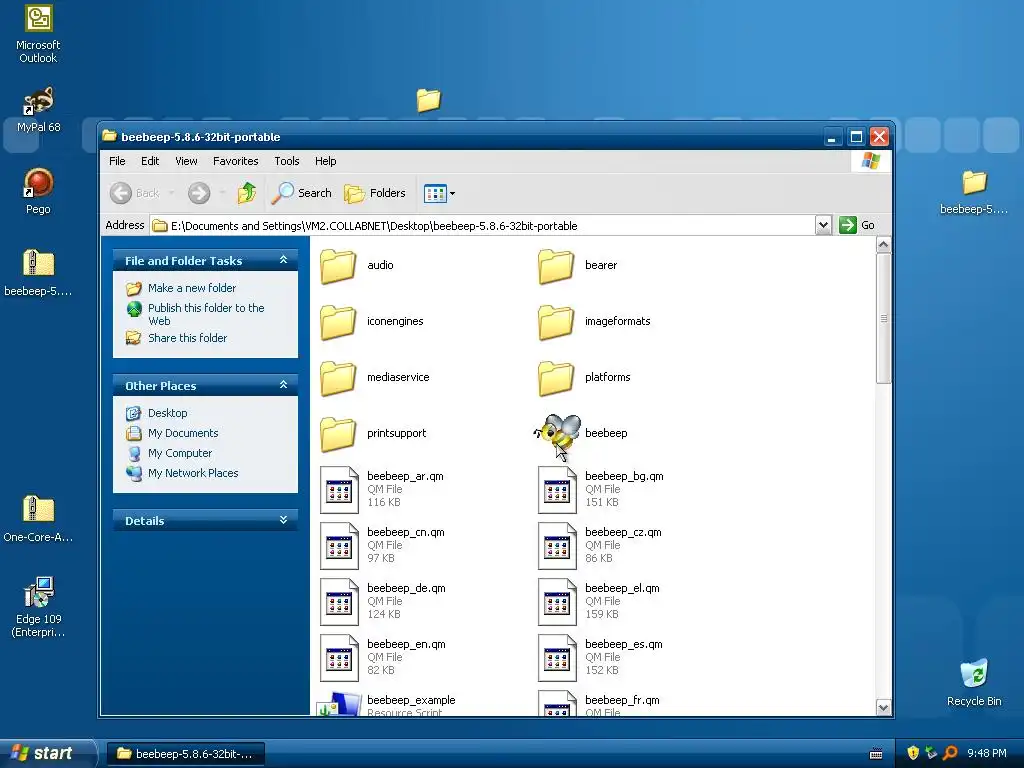The width and height of the screenshot is (1024, 768).
Task: Open the View menu
Action: (186, 161)
